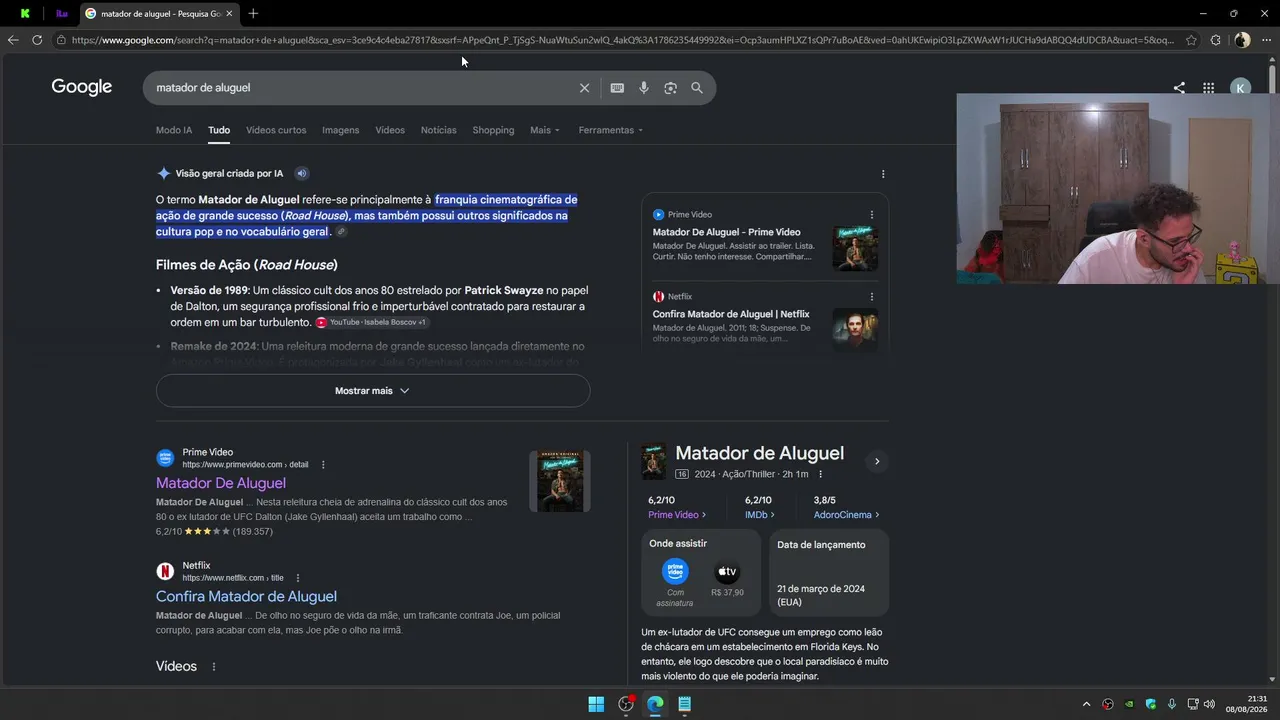Viewport: 1280px width, 720px height.
Task: Open poster thumbnail in the knowledge panel header
Action: (x=654, y=461)
